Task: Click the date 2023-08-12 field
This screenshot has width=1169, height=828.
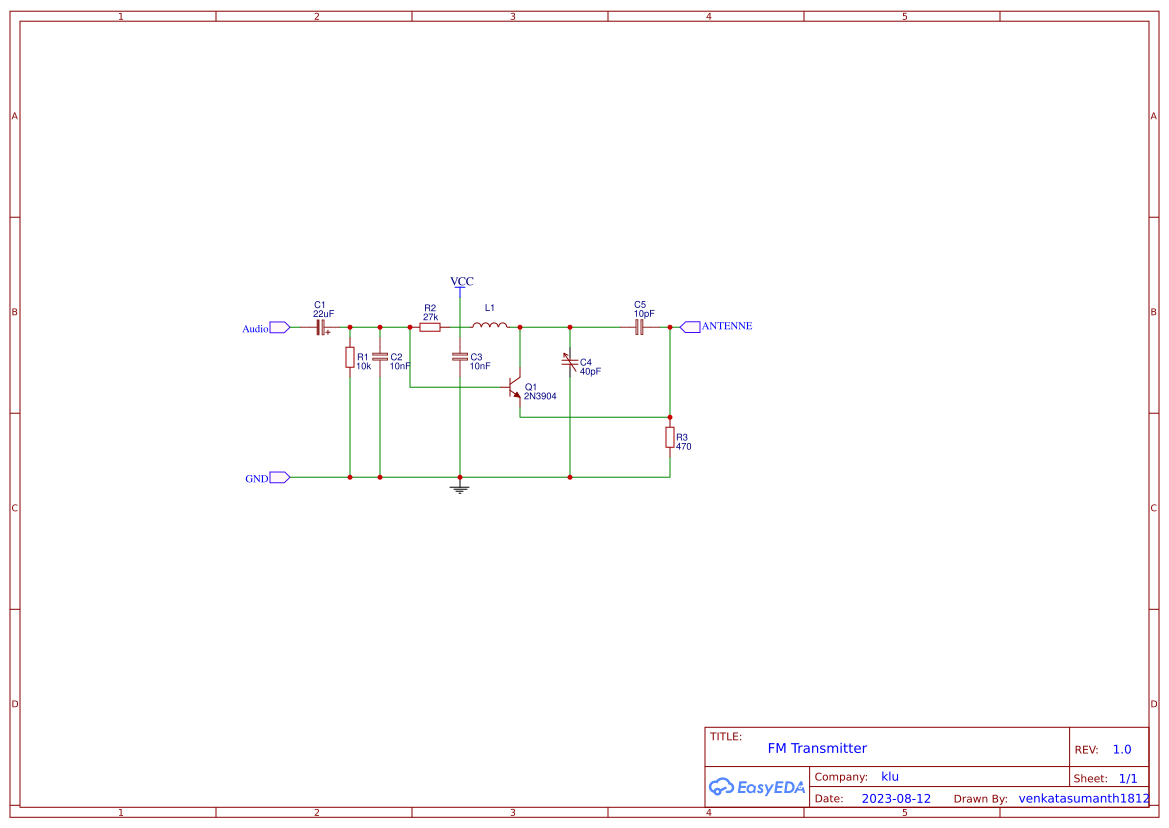Action: coord(897,797)
